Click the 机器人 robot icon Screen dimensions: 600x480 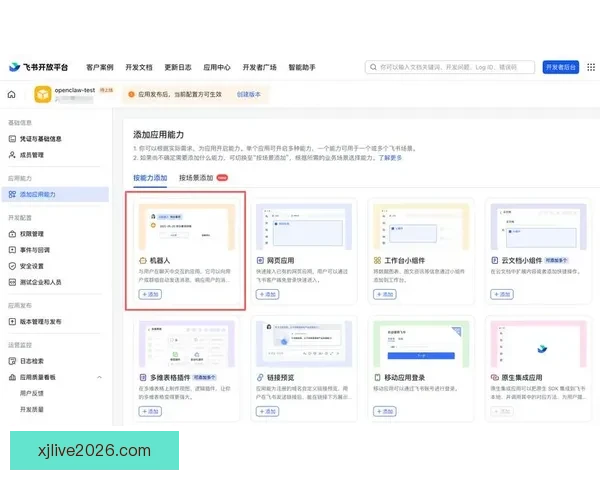[143, 261]
